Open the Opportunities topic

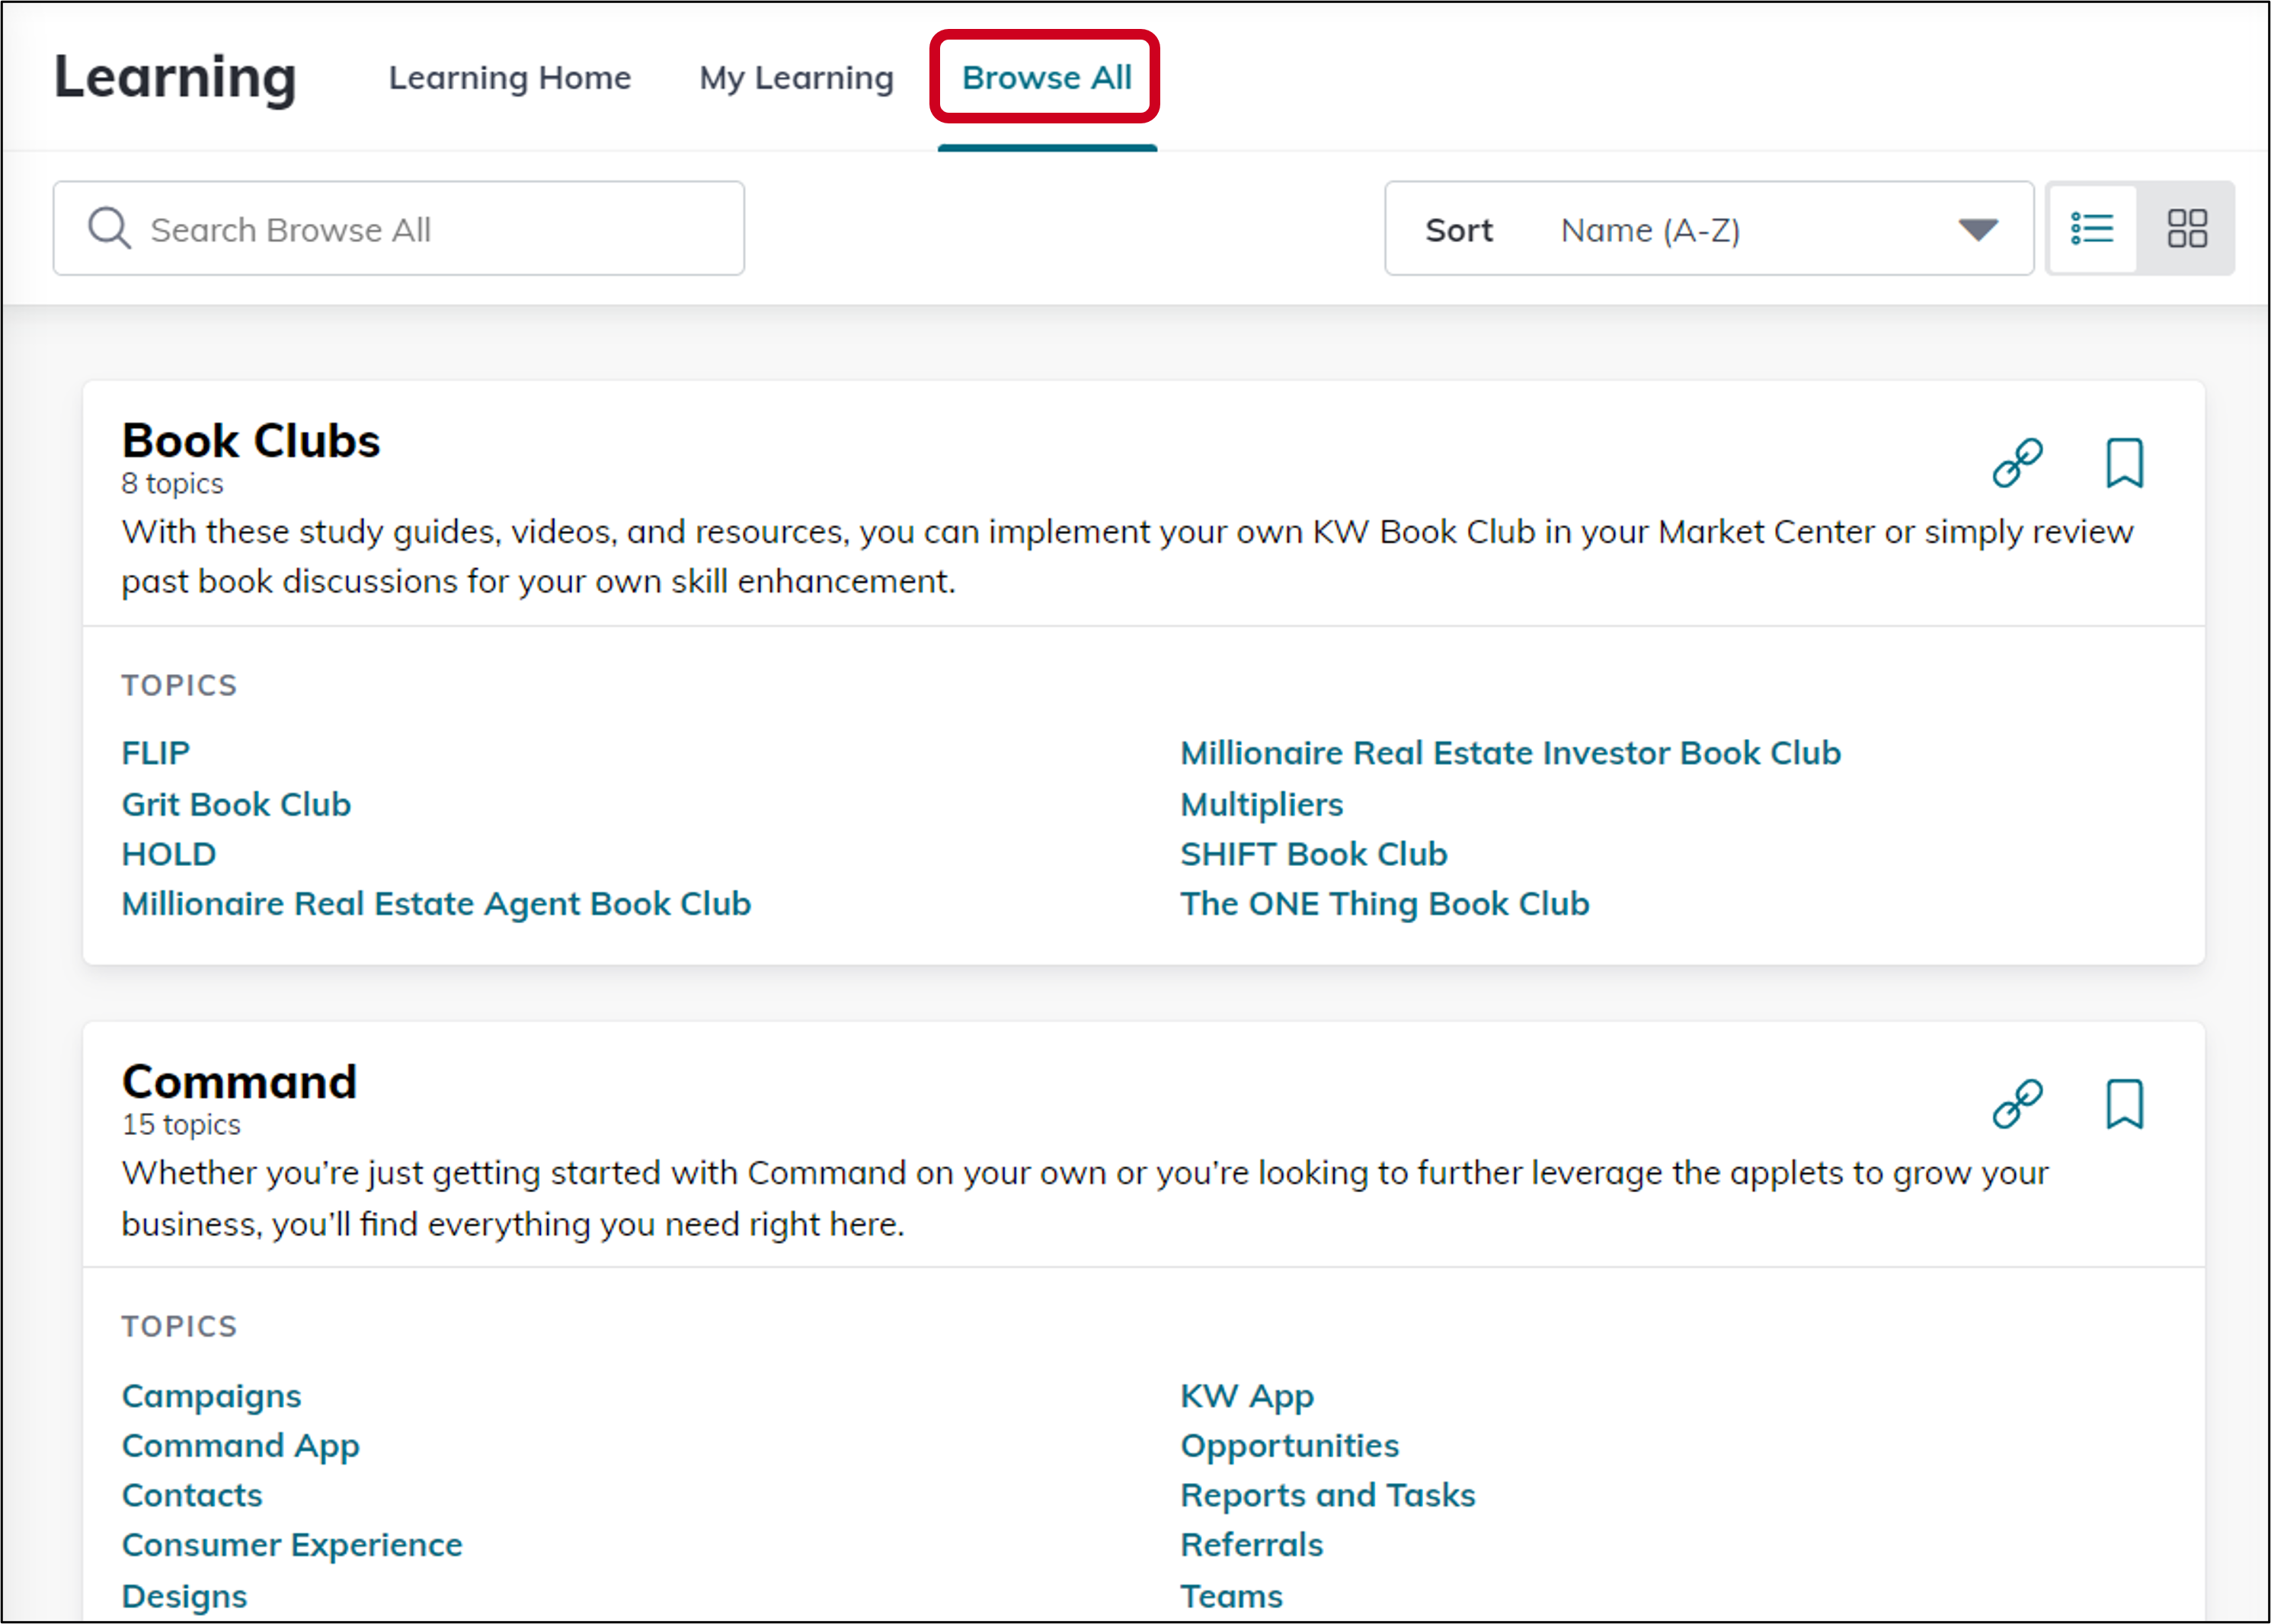click(1290, 1446)
